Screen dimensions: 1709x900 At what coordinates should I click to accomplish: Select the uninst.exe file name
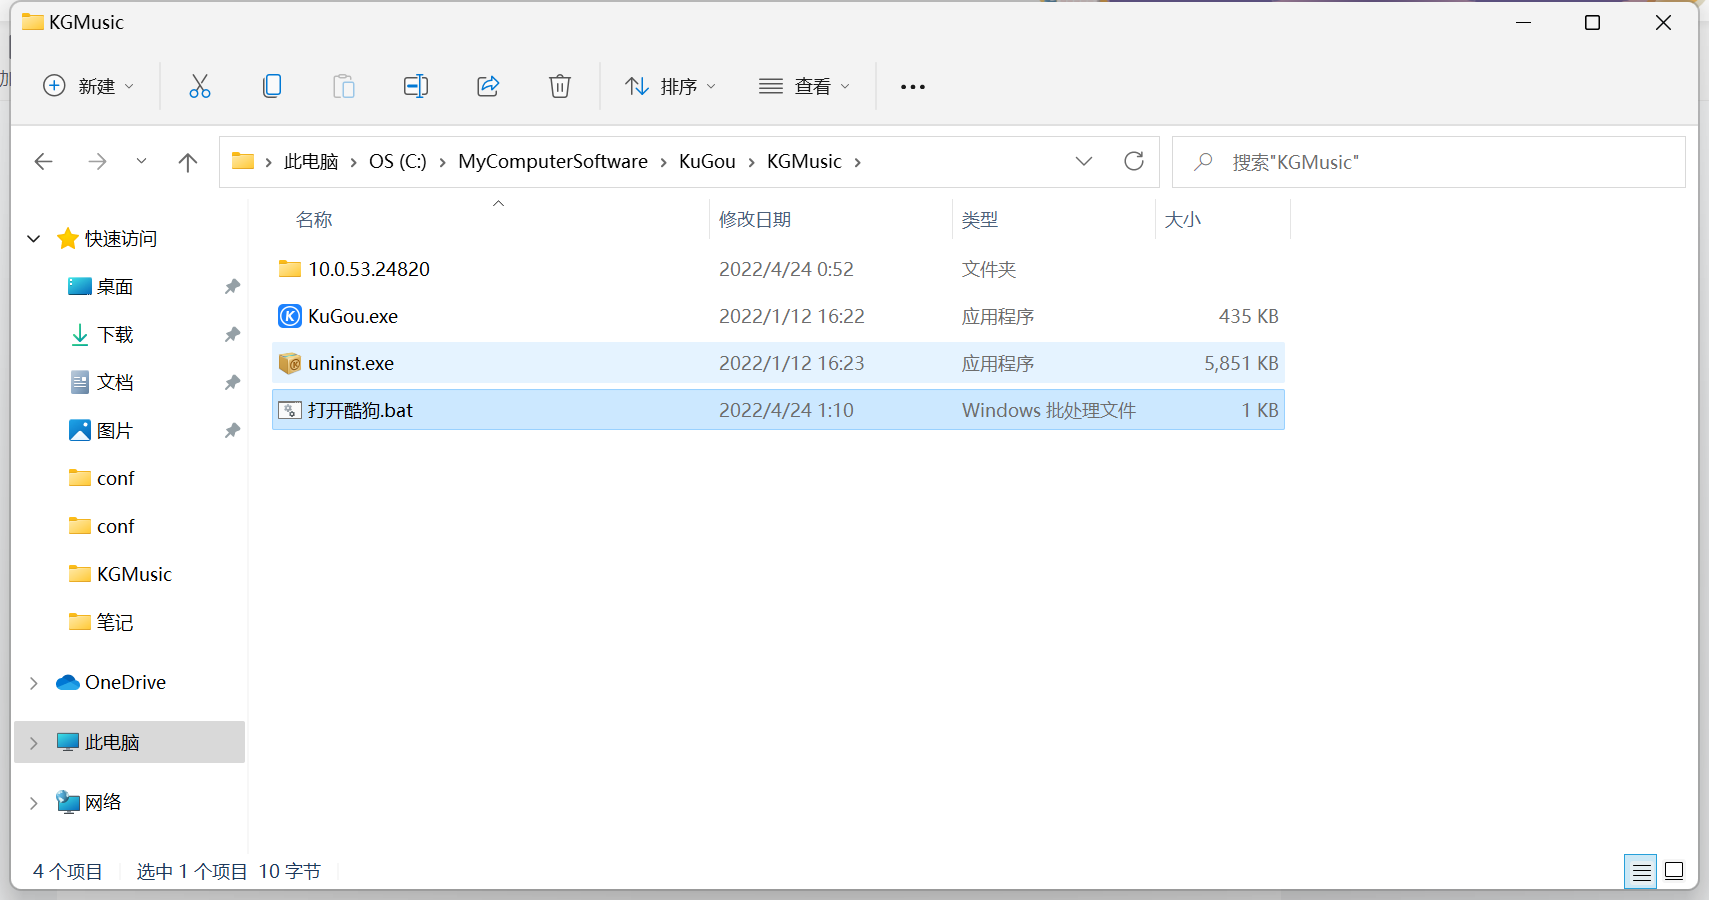click(x=351, y=363)
